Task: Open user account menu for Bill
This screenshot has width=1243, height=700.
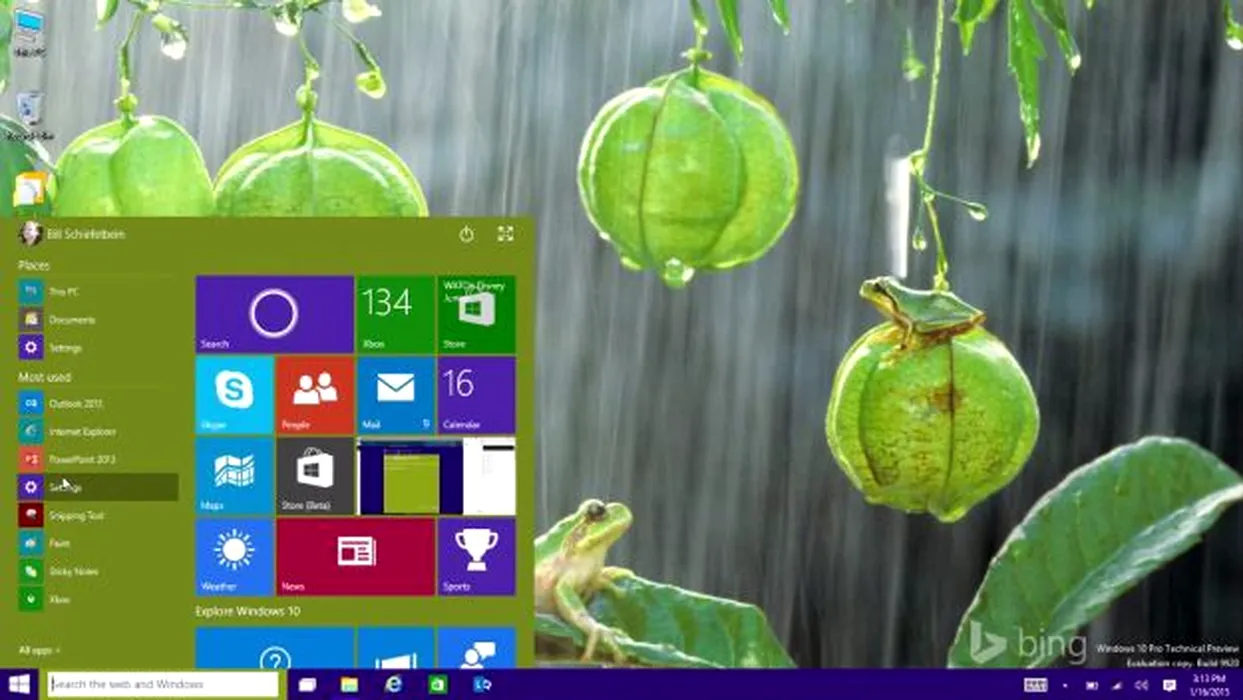Action: 72,234
